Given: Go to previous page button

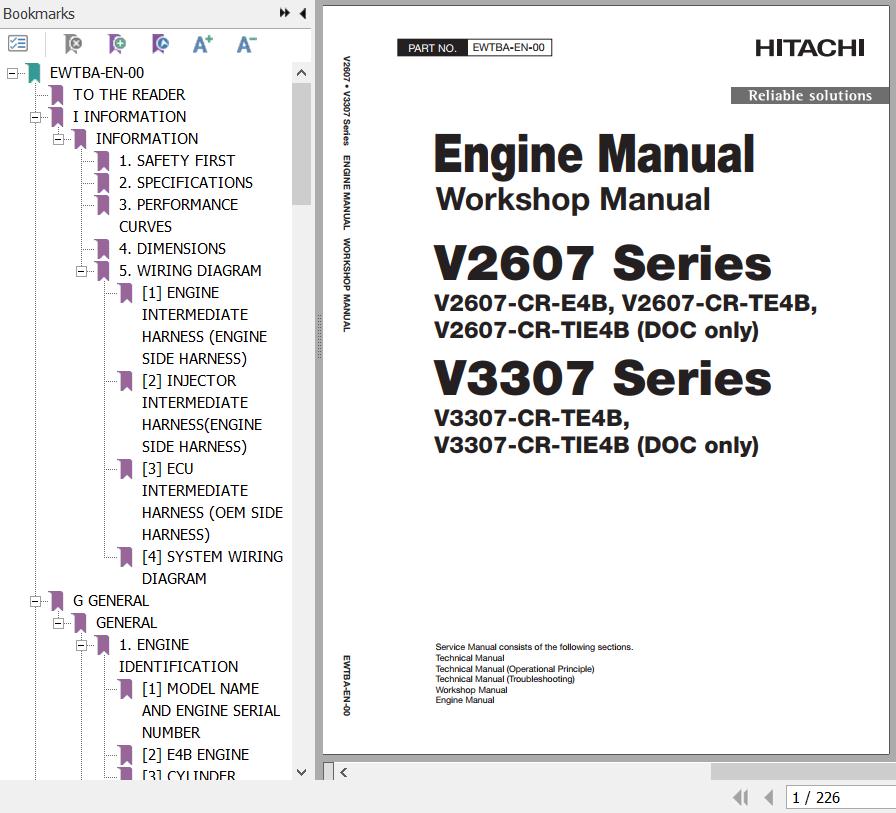Looking at the screenshot, I should click(769, 798).
